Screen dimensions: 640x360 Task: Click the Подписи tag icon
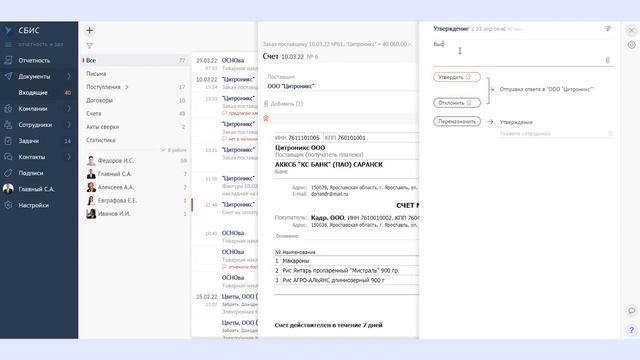click(x=8, y=173)
